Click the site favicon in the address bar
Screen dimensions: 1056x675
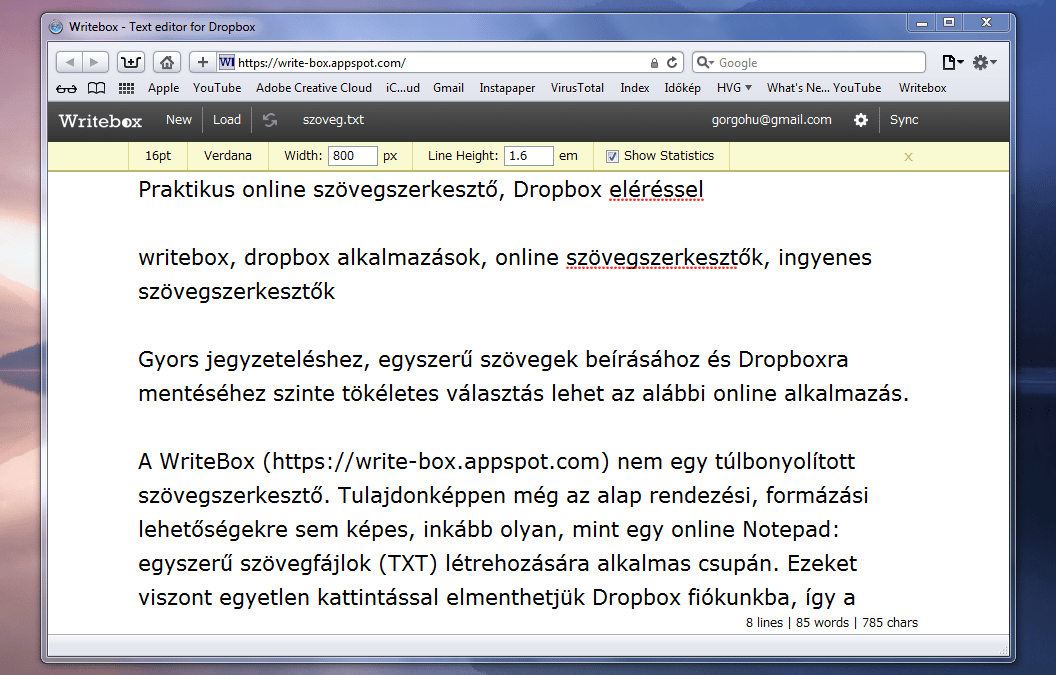pyautogui.click(x=227, y=62)
